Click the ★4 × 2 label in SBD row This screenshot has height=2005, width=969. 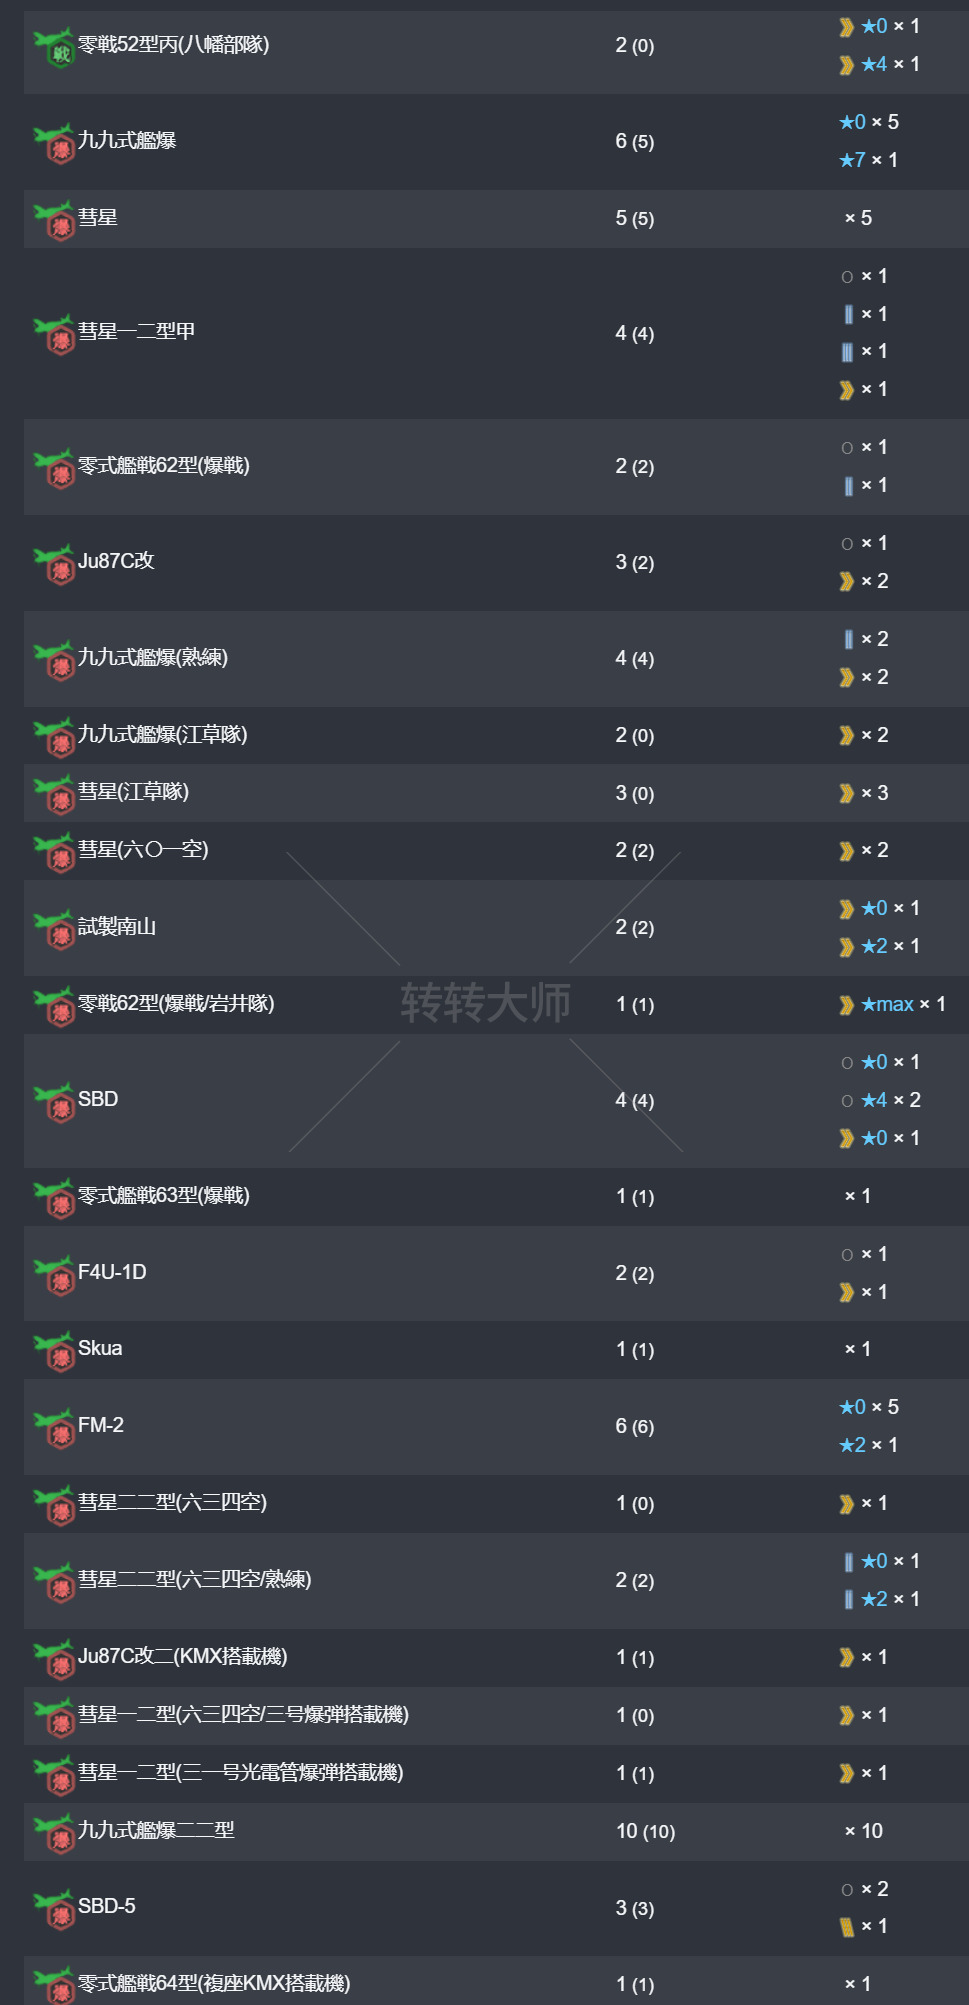pyautogui.click(x=890, y=1100)
